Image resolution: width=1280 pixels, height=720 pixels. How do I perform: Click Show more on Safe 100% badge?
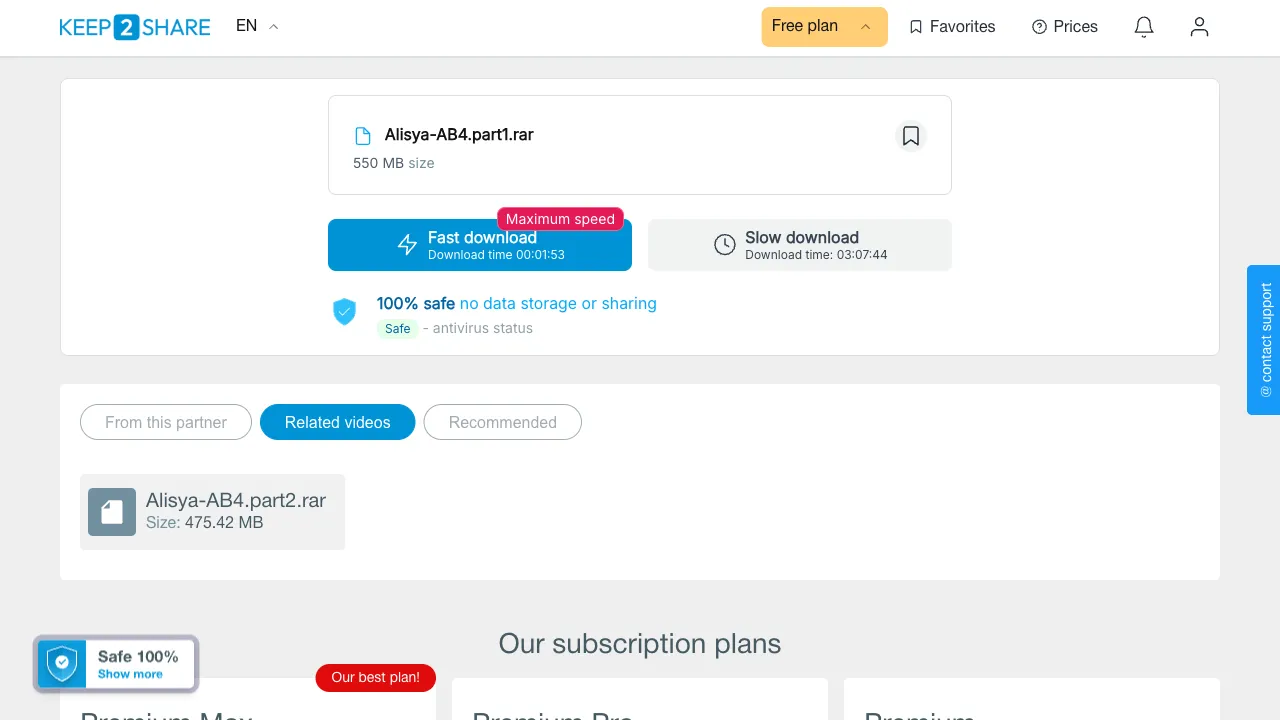tap(130, 674)
